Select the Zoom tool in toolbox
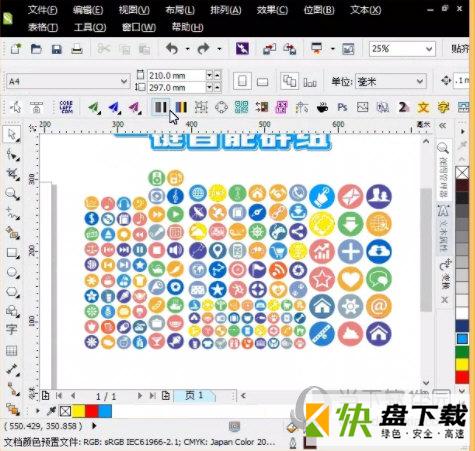The width and height of the screenshot is (475, 451). [x=12, y=194]
